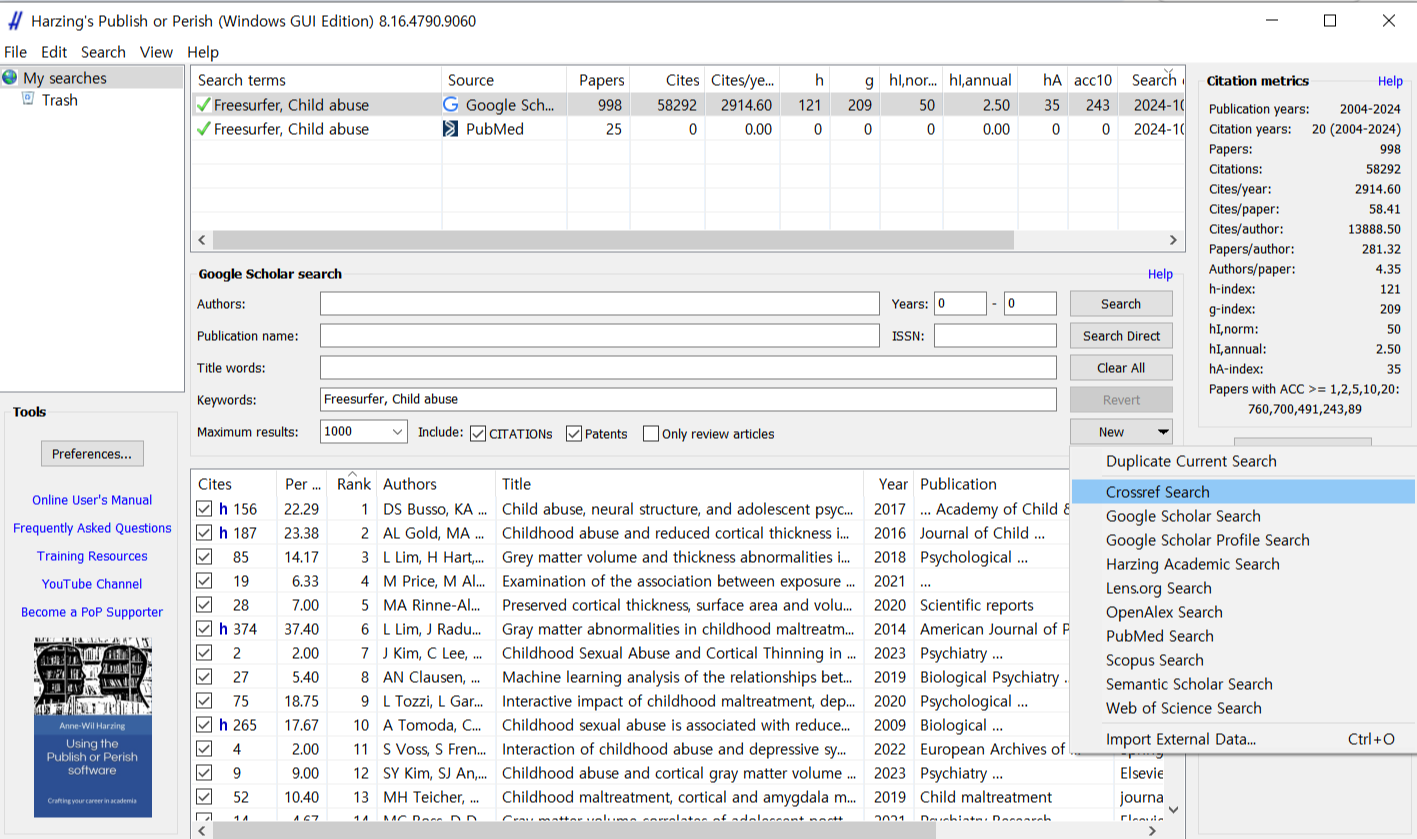Open the Training Resources link
This screenshot has height=839, width=1417.
point(92,556)
